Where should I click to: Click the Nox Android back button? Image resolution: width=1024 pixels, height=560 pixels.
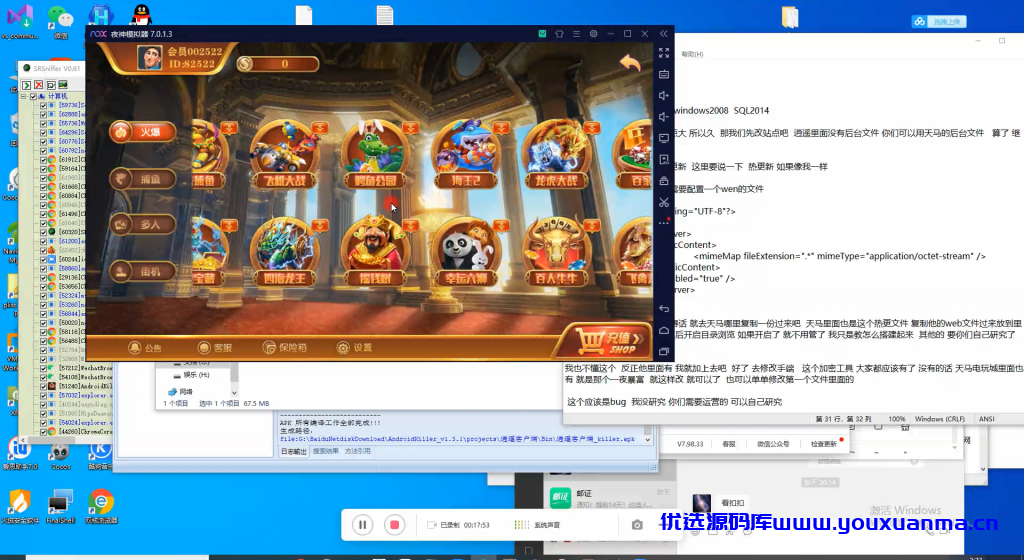click(x=664, y=309)
